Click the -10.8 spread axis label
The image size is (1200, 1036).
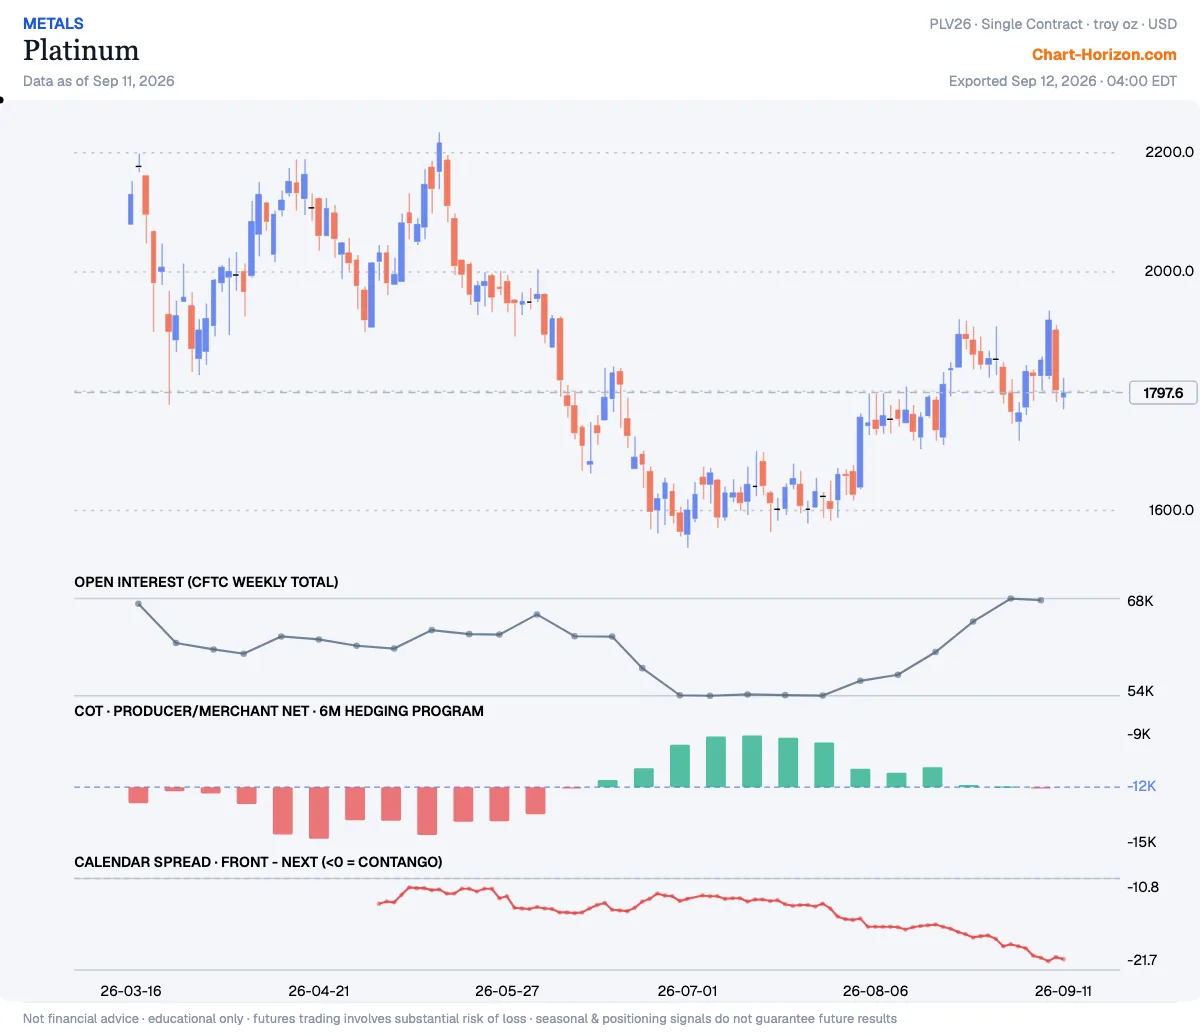click(x=1143, y=887)
